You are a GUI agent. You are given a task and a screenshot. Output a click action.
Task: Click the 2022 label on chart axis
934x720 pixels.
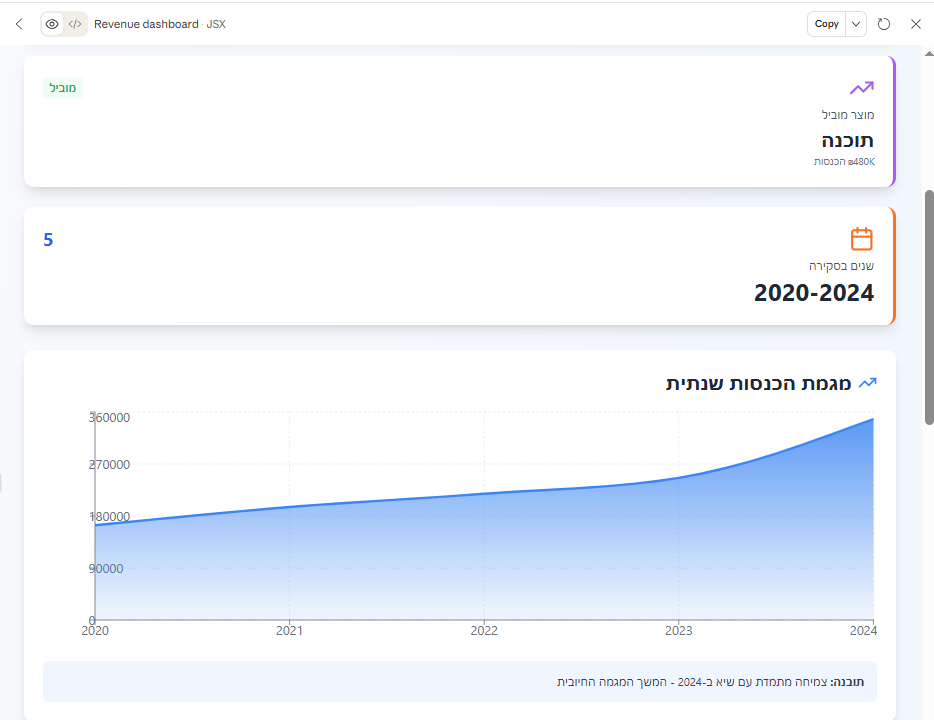point(484,631)
